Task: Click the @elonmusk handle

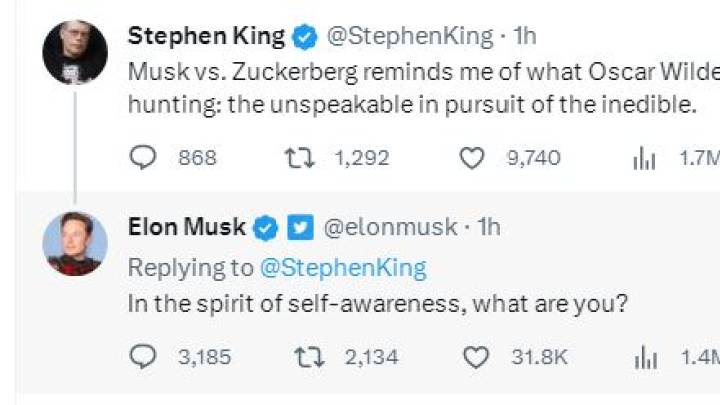Action: click(390, 227)
